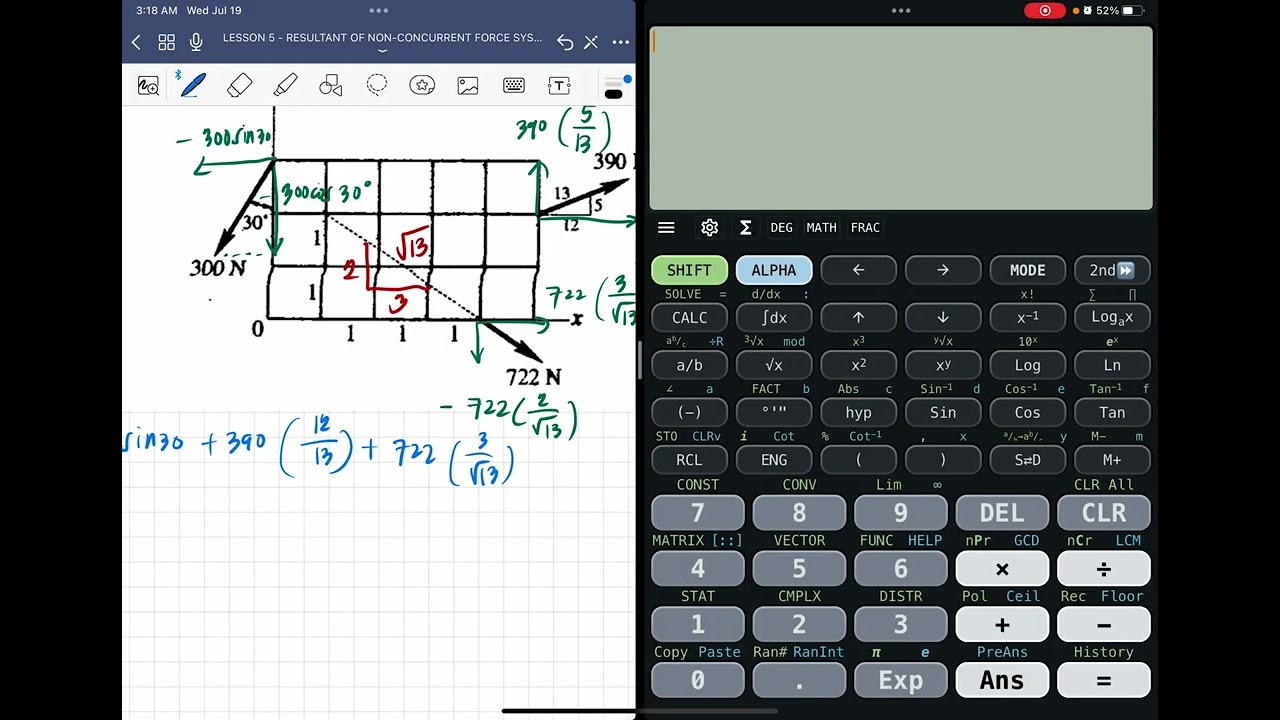Tap the Cos key

tap(1027, 412)
